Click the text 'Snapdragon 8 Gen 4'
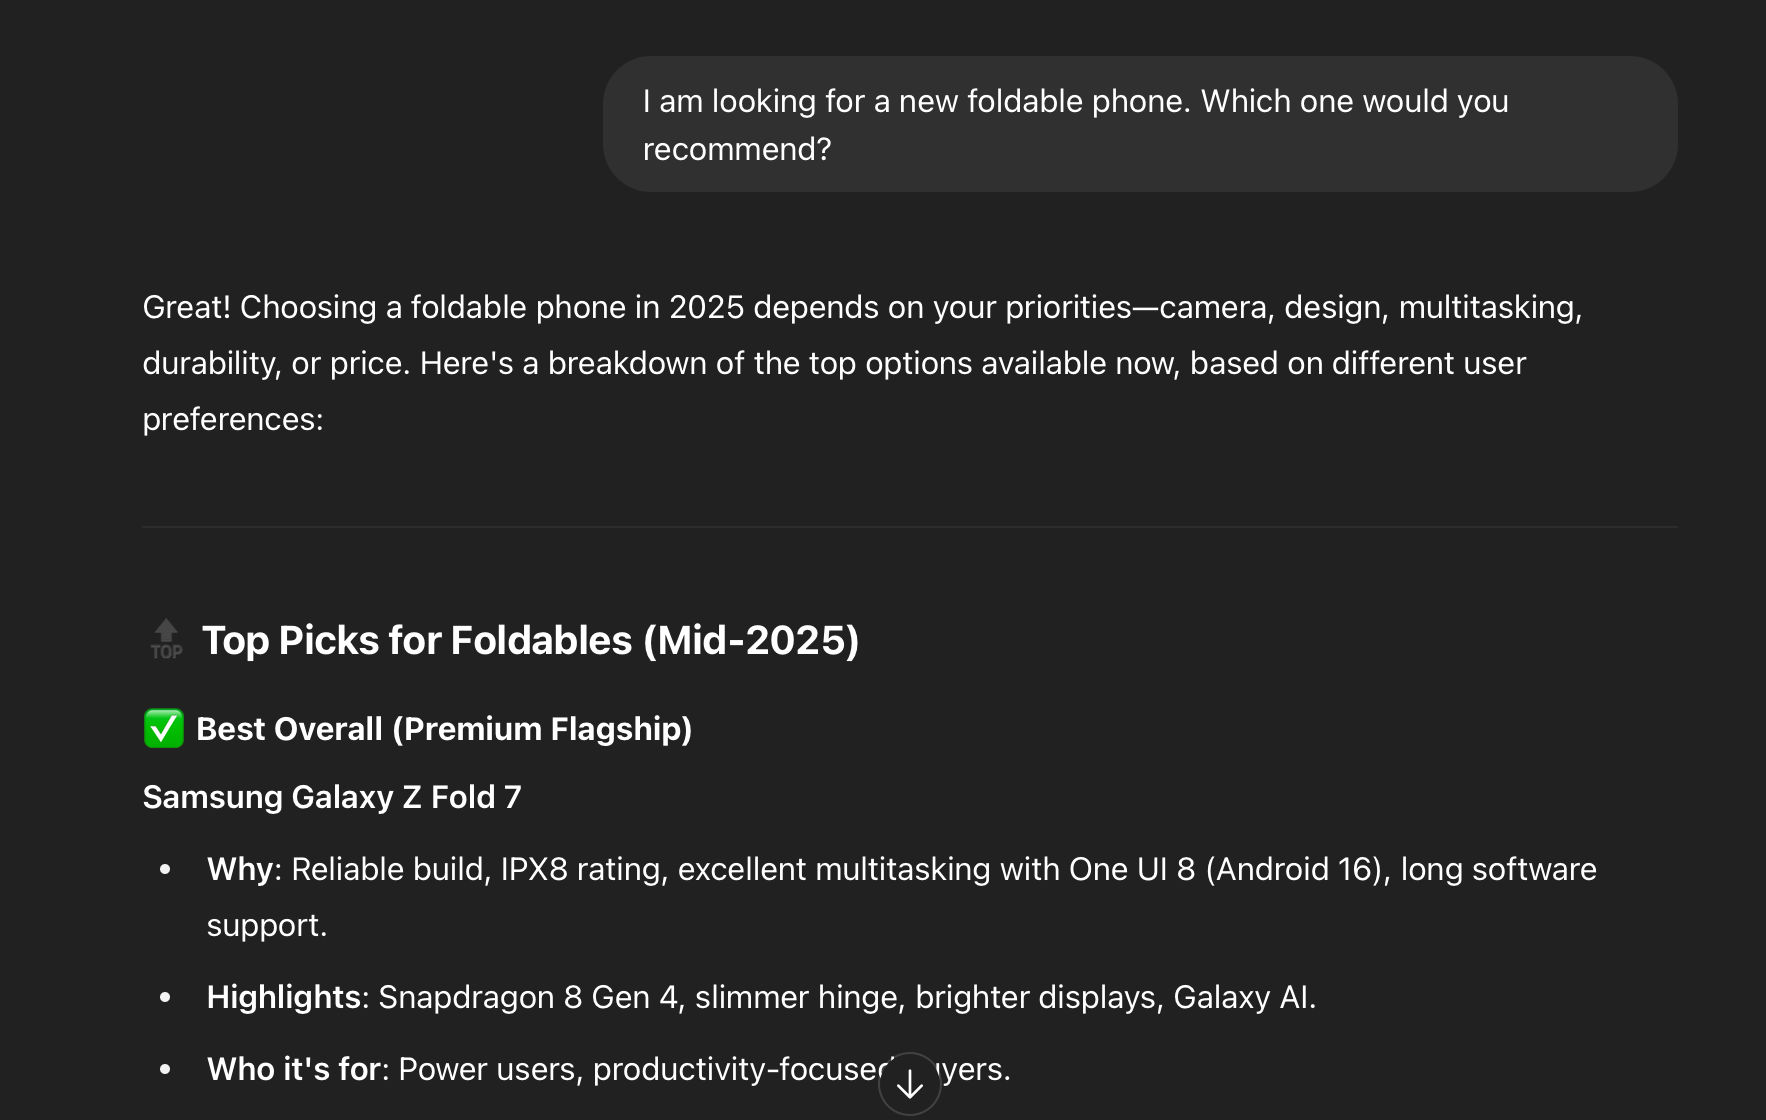Screen dimensions: 1766x1120 [528, 997]
